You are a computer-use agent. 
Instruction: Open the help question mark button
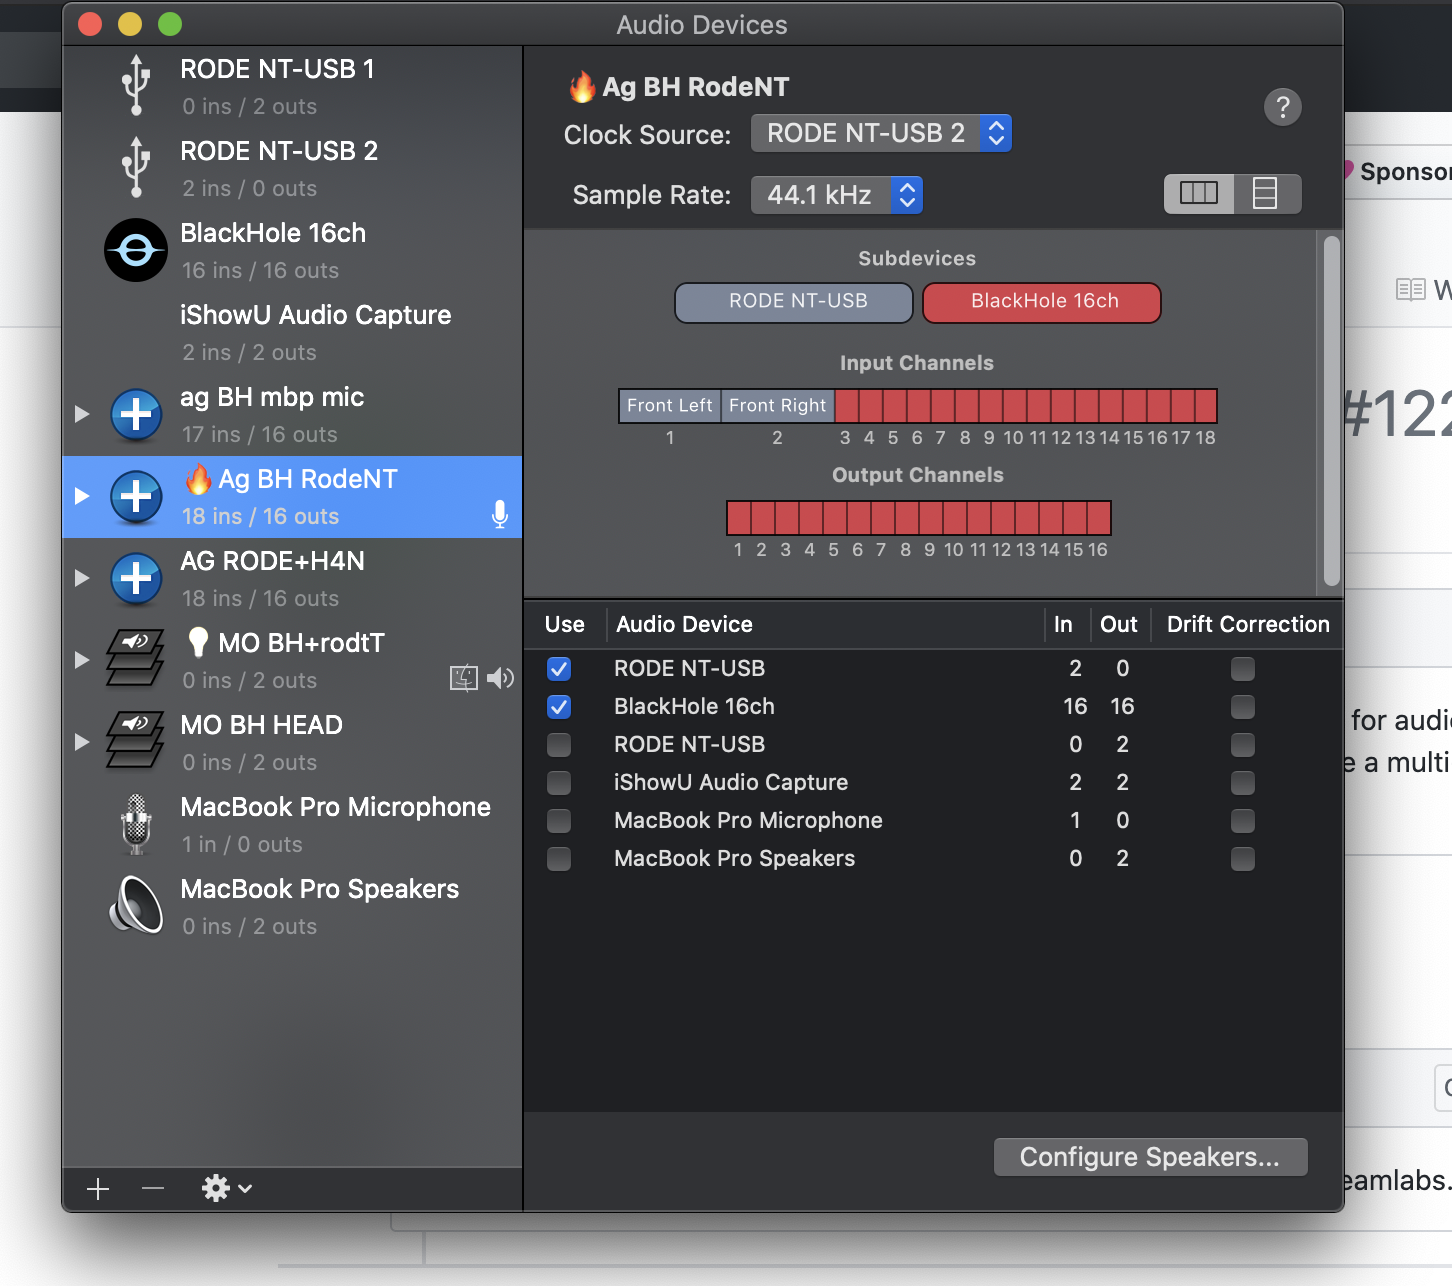(x=1283, y=106)
